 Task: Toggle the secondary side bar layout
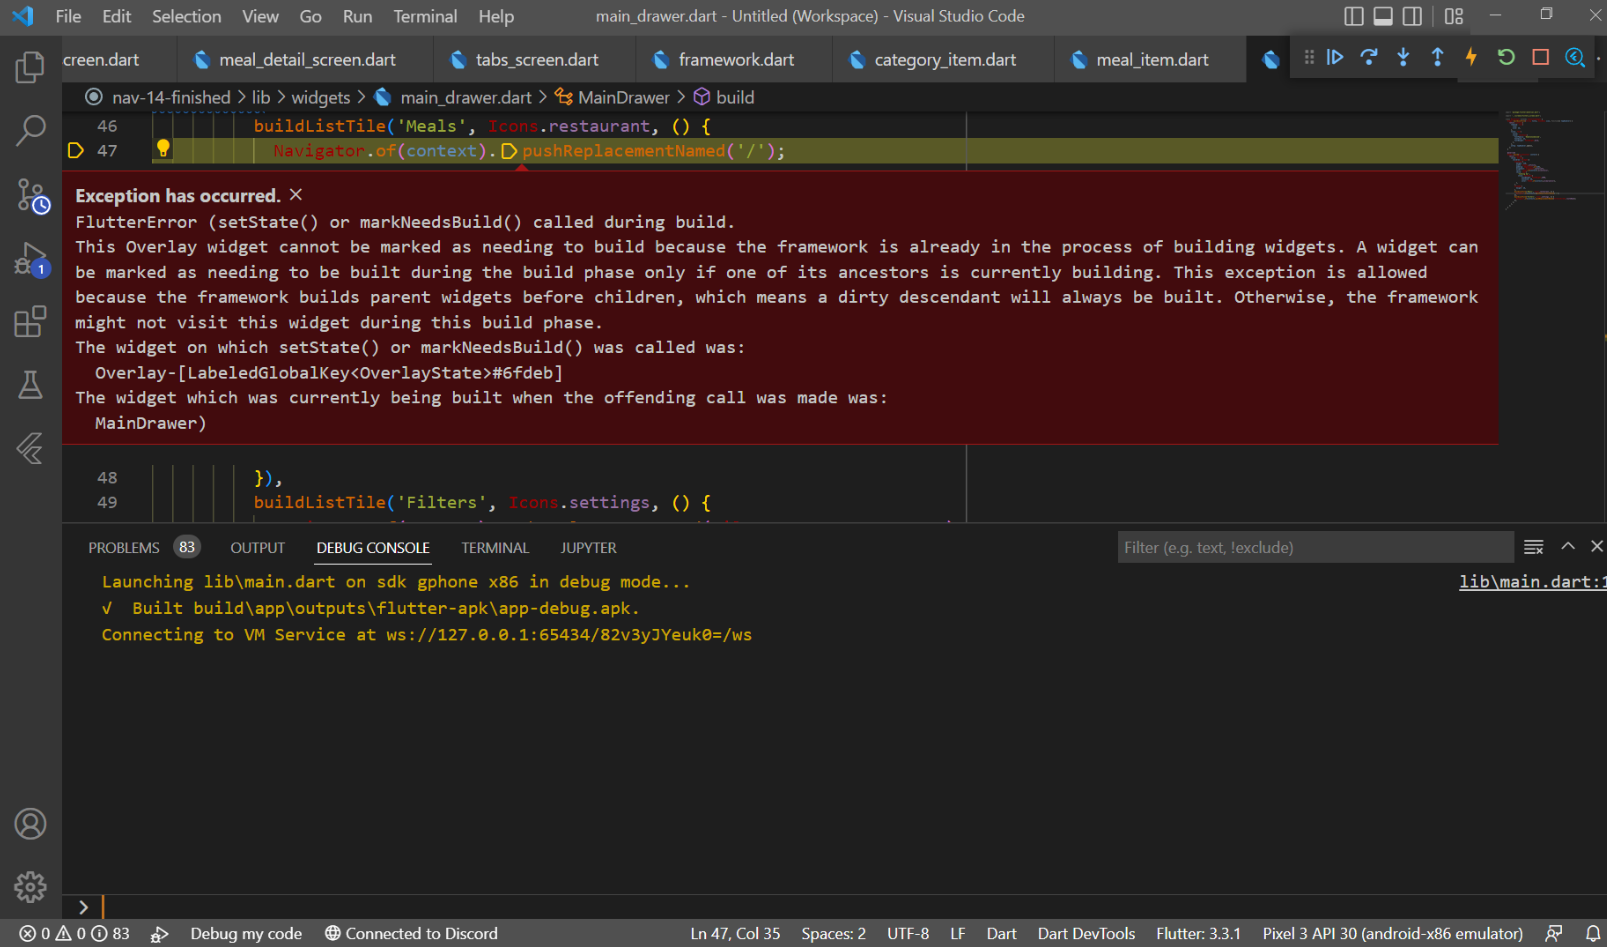click(1412, 16)
